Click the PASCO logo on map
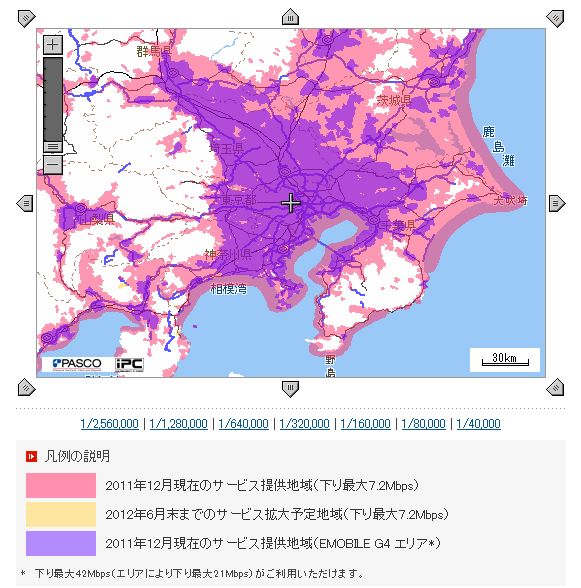Screen dimensions: 581x588 point(77,364)
